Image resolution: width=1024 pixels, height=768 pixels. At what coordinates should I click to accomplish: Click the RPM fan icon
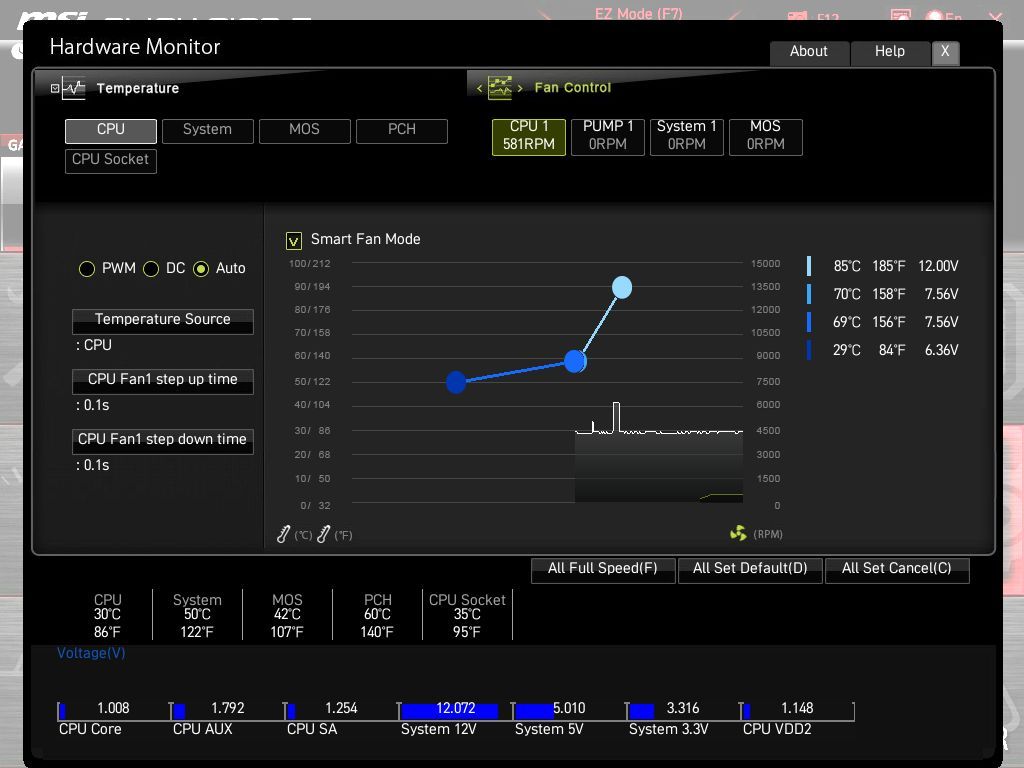point(738,534)
